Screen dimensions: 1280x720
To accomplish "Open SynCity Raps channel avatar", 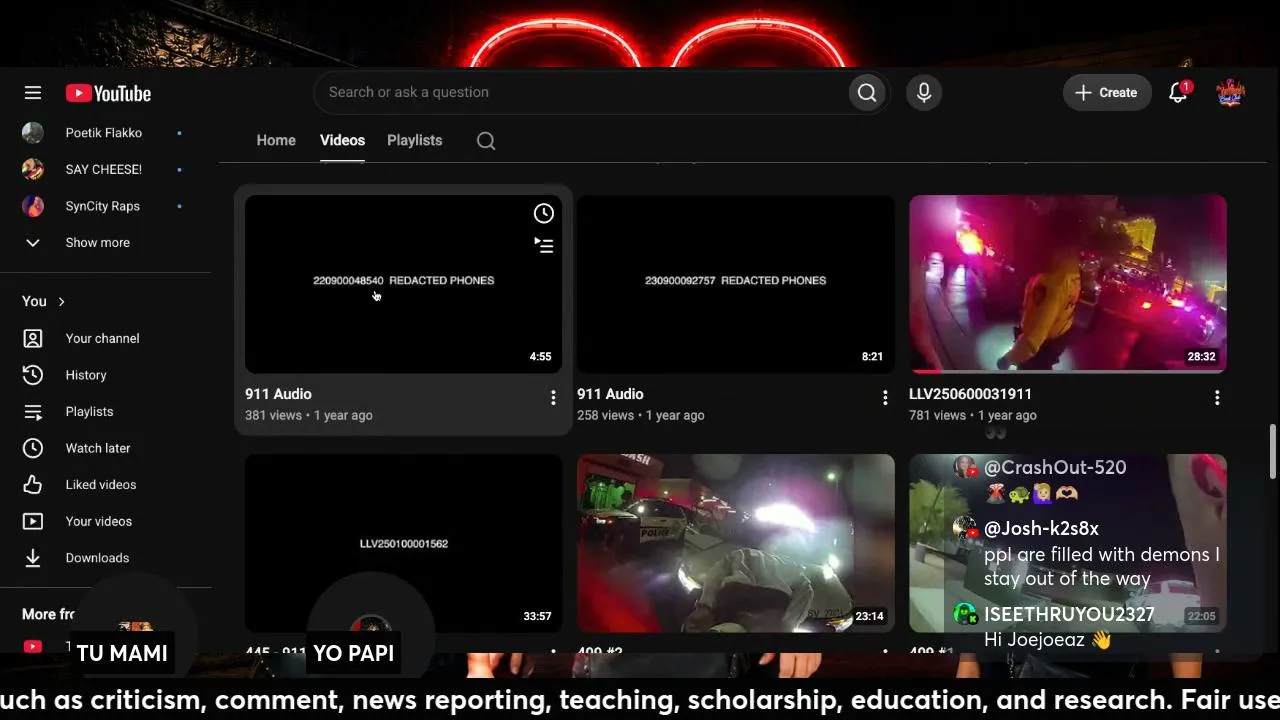I will point(33,206).
